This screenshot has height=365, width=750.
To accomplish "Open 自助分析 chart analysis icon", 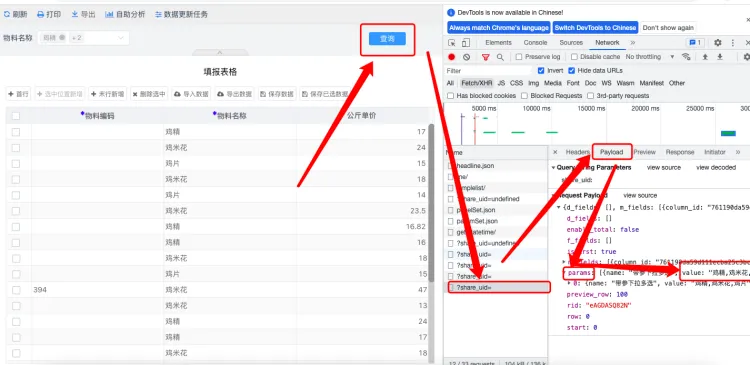I will coord(109,14).
